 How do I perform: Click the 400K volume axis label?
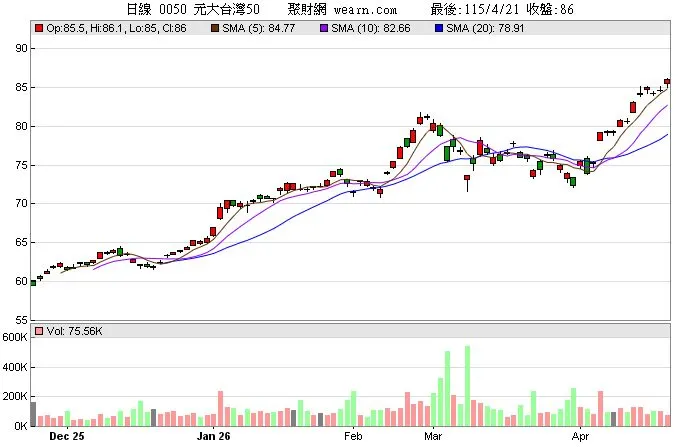pyautogui.click(x=14, y=367)
